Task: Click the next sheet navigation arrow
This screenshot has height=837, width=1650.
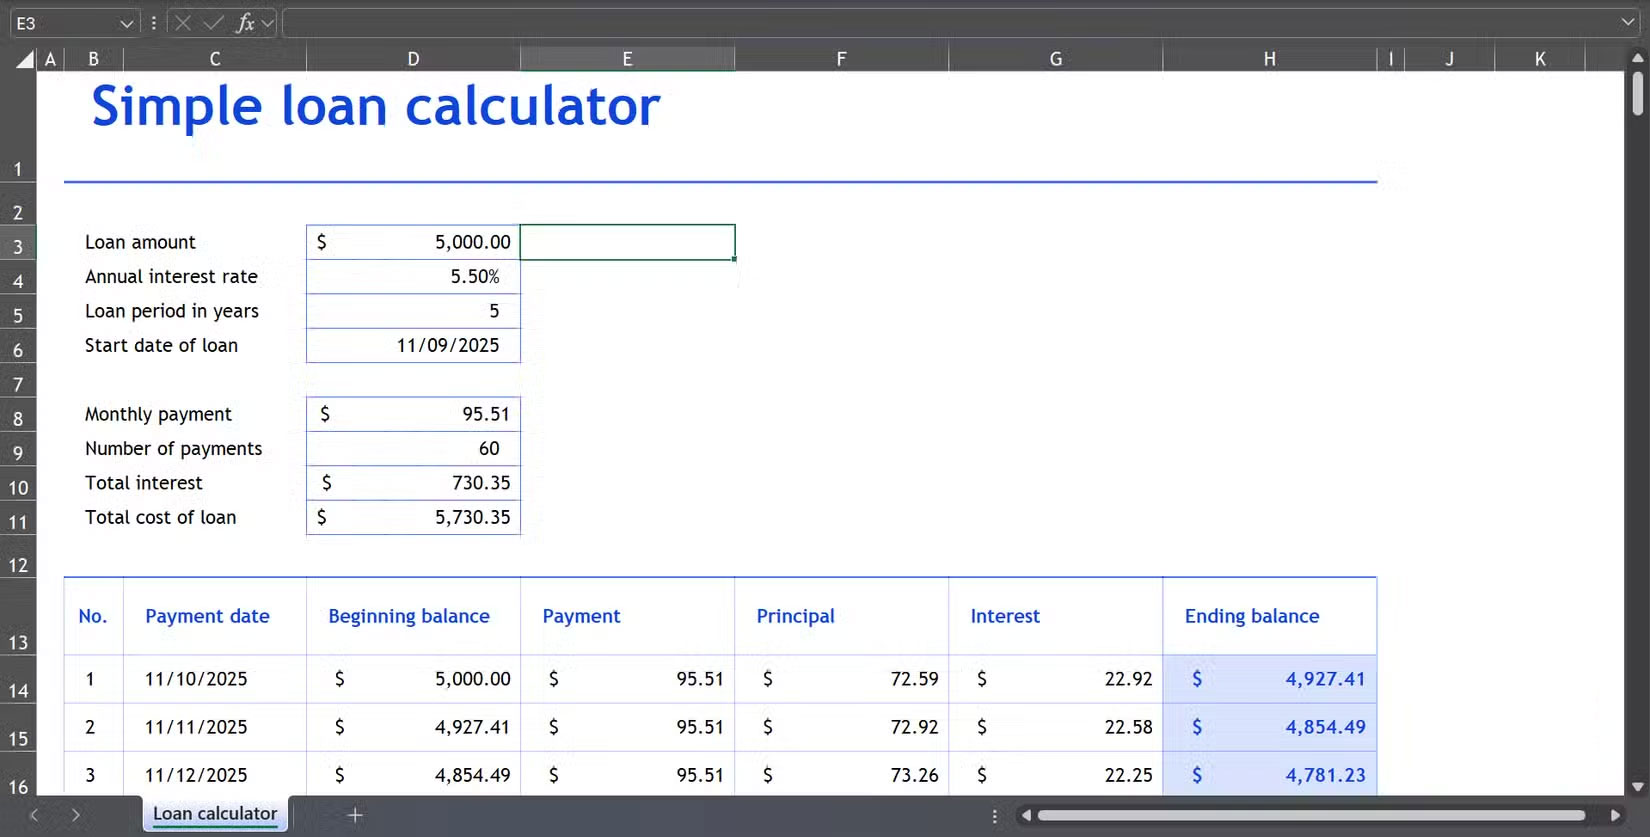Action: [x=76, y=815]
